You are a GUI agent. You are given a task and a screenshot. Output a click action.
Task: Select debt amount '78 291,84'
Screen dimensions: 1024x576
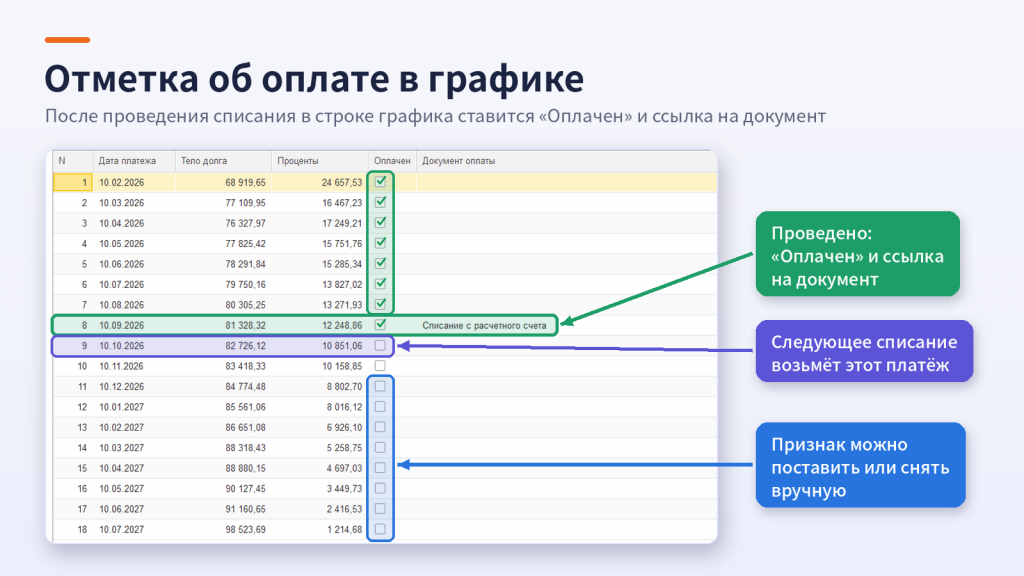tap(246, 264)
